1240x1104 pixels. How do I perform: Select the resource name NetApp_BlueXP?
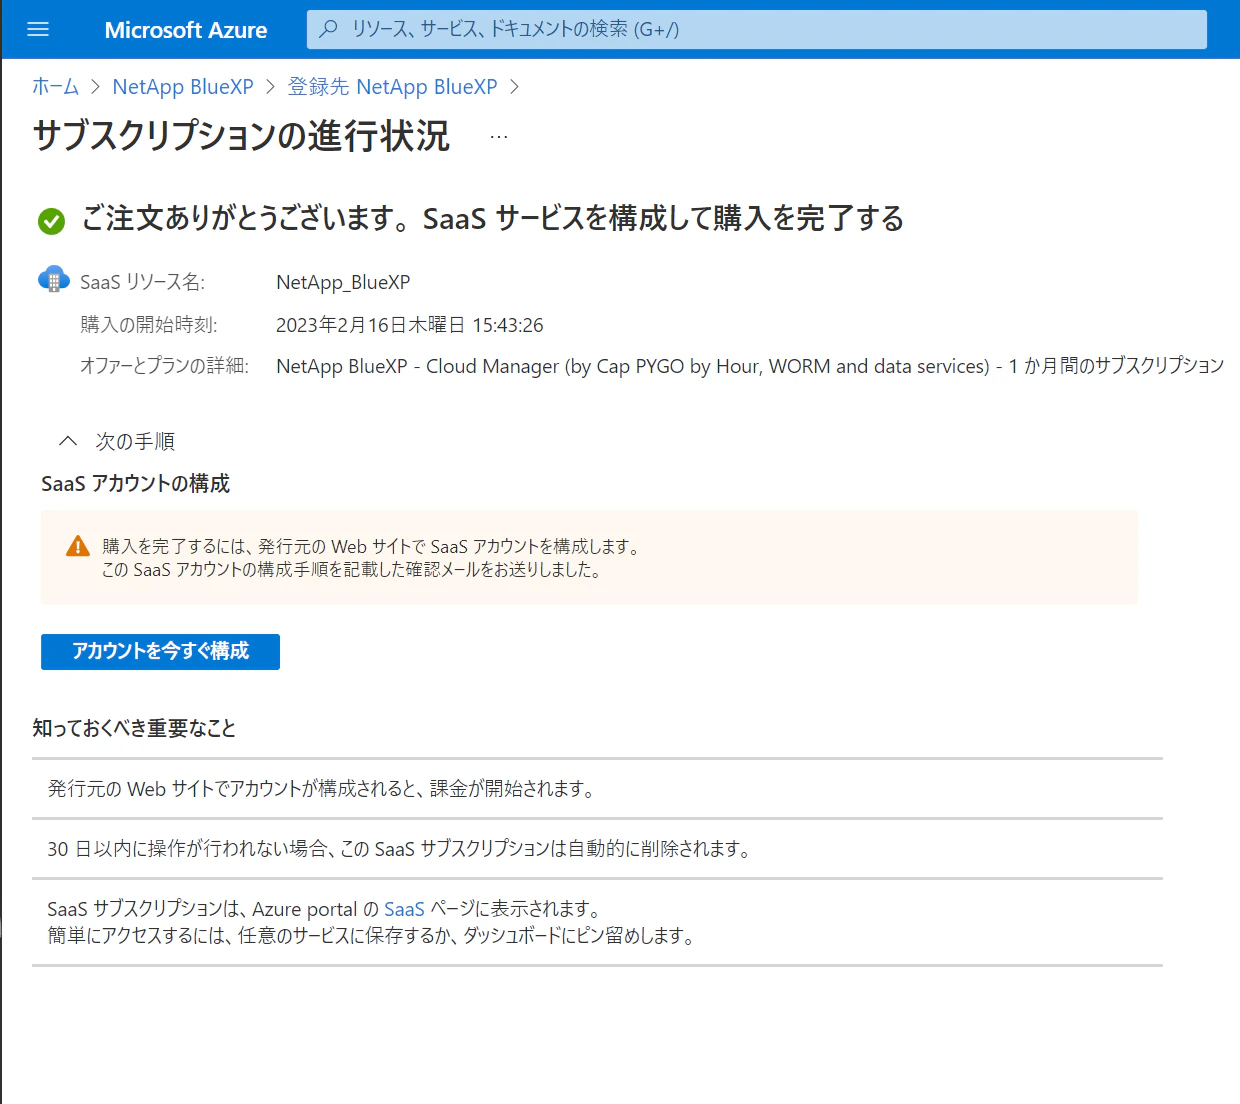(343, 282)
